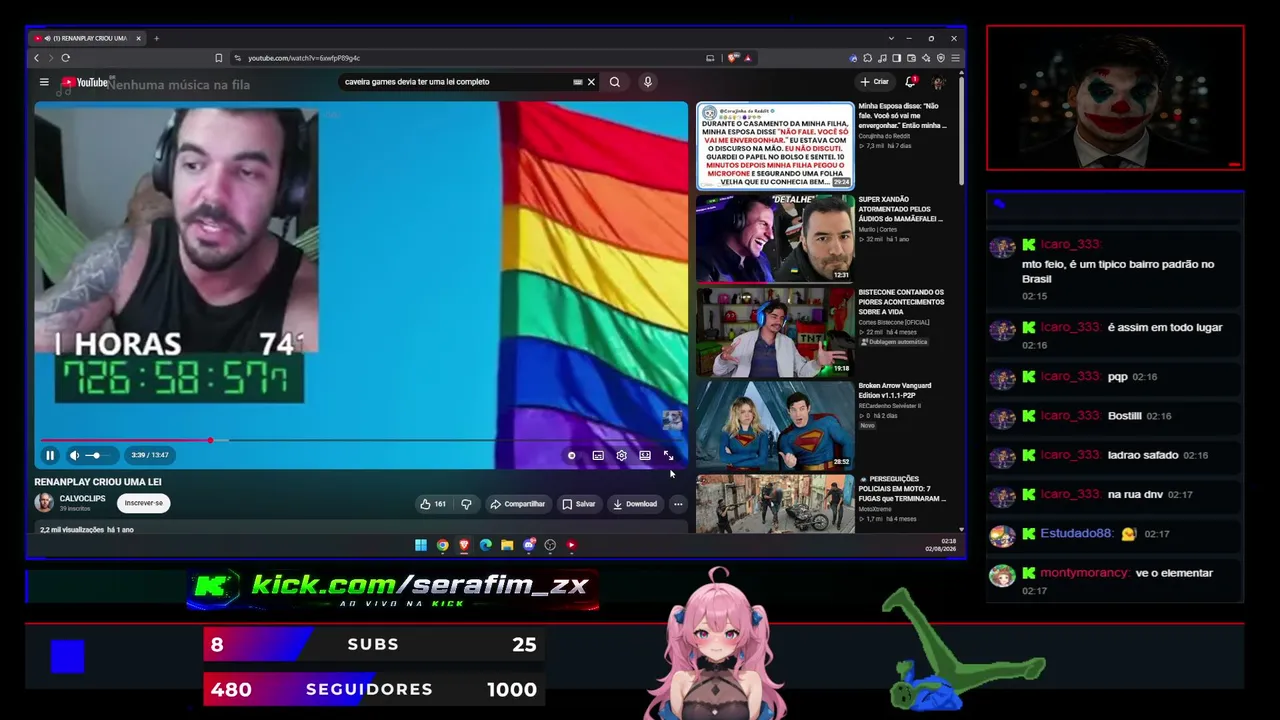Open the on-screen keyboard in search box
This screenshot has width=1280, height=720.
577,82
